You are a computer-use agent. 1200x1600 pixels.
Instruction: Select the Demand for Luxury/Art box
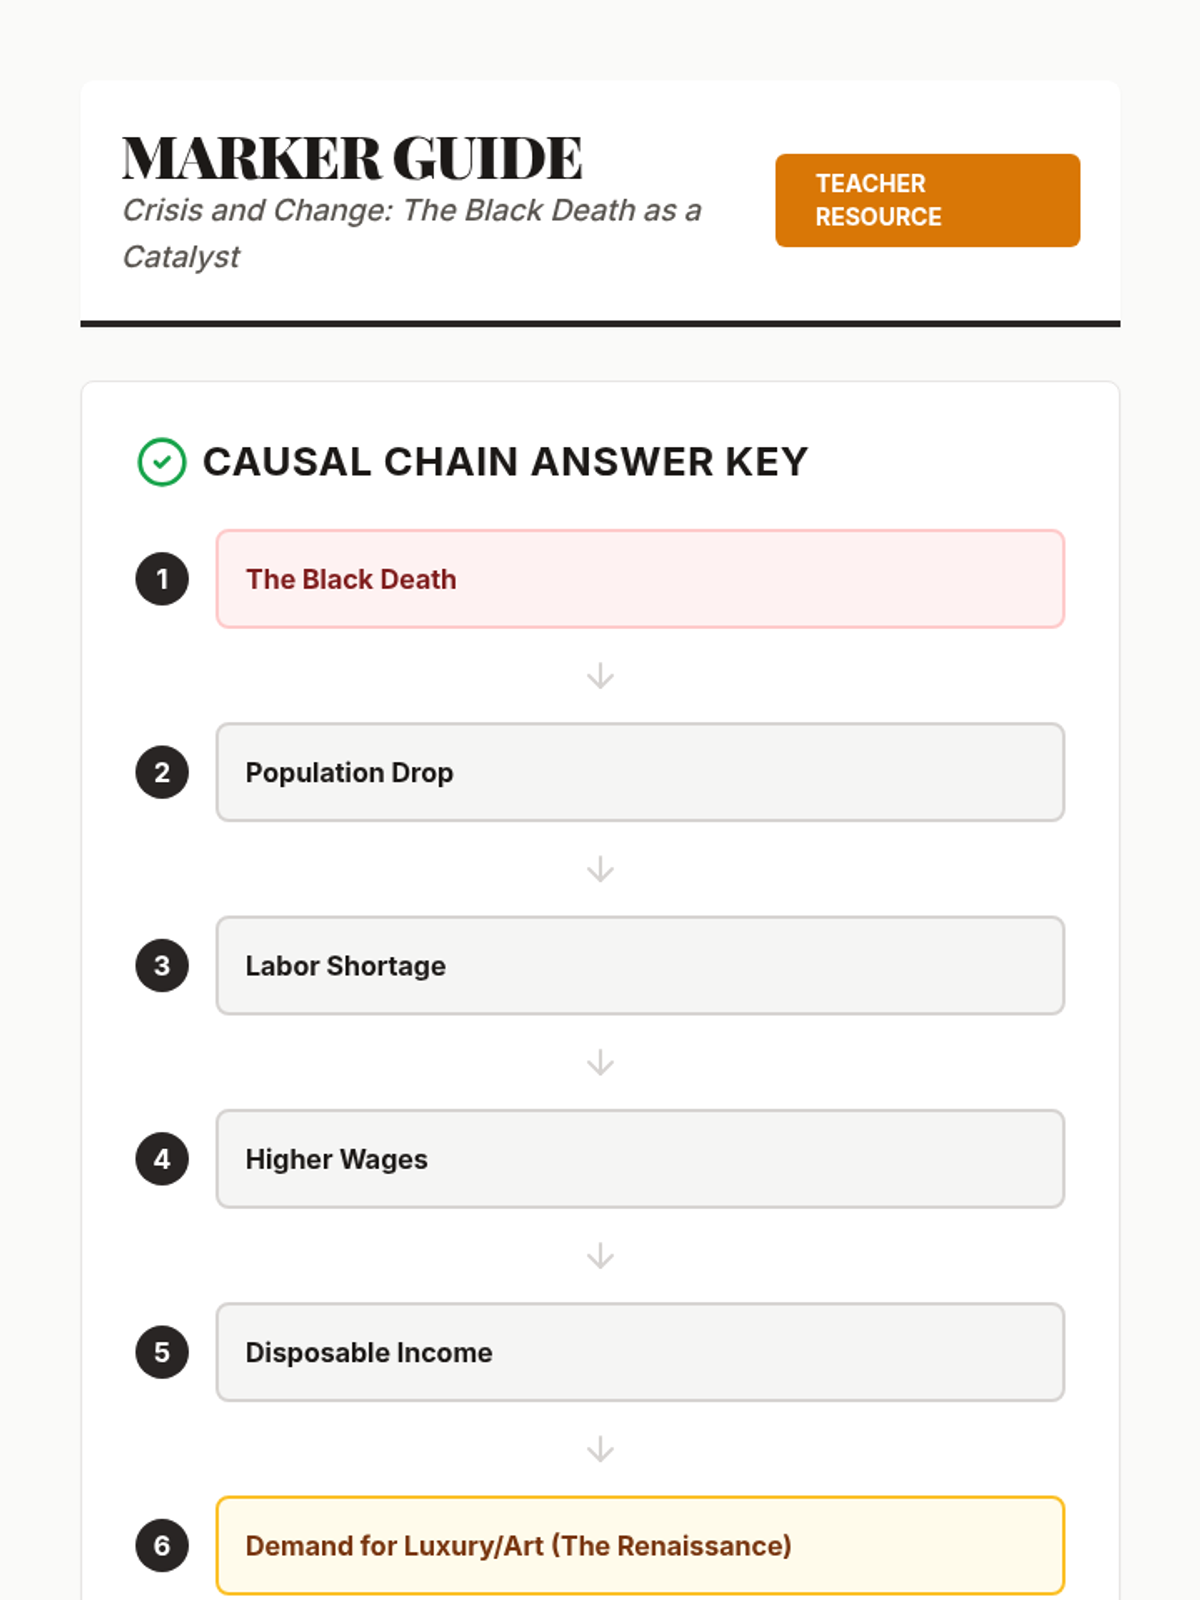click(640, 1545)
